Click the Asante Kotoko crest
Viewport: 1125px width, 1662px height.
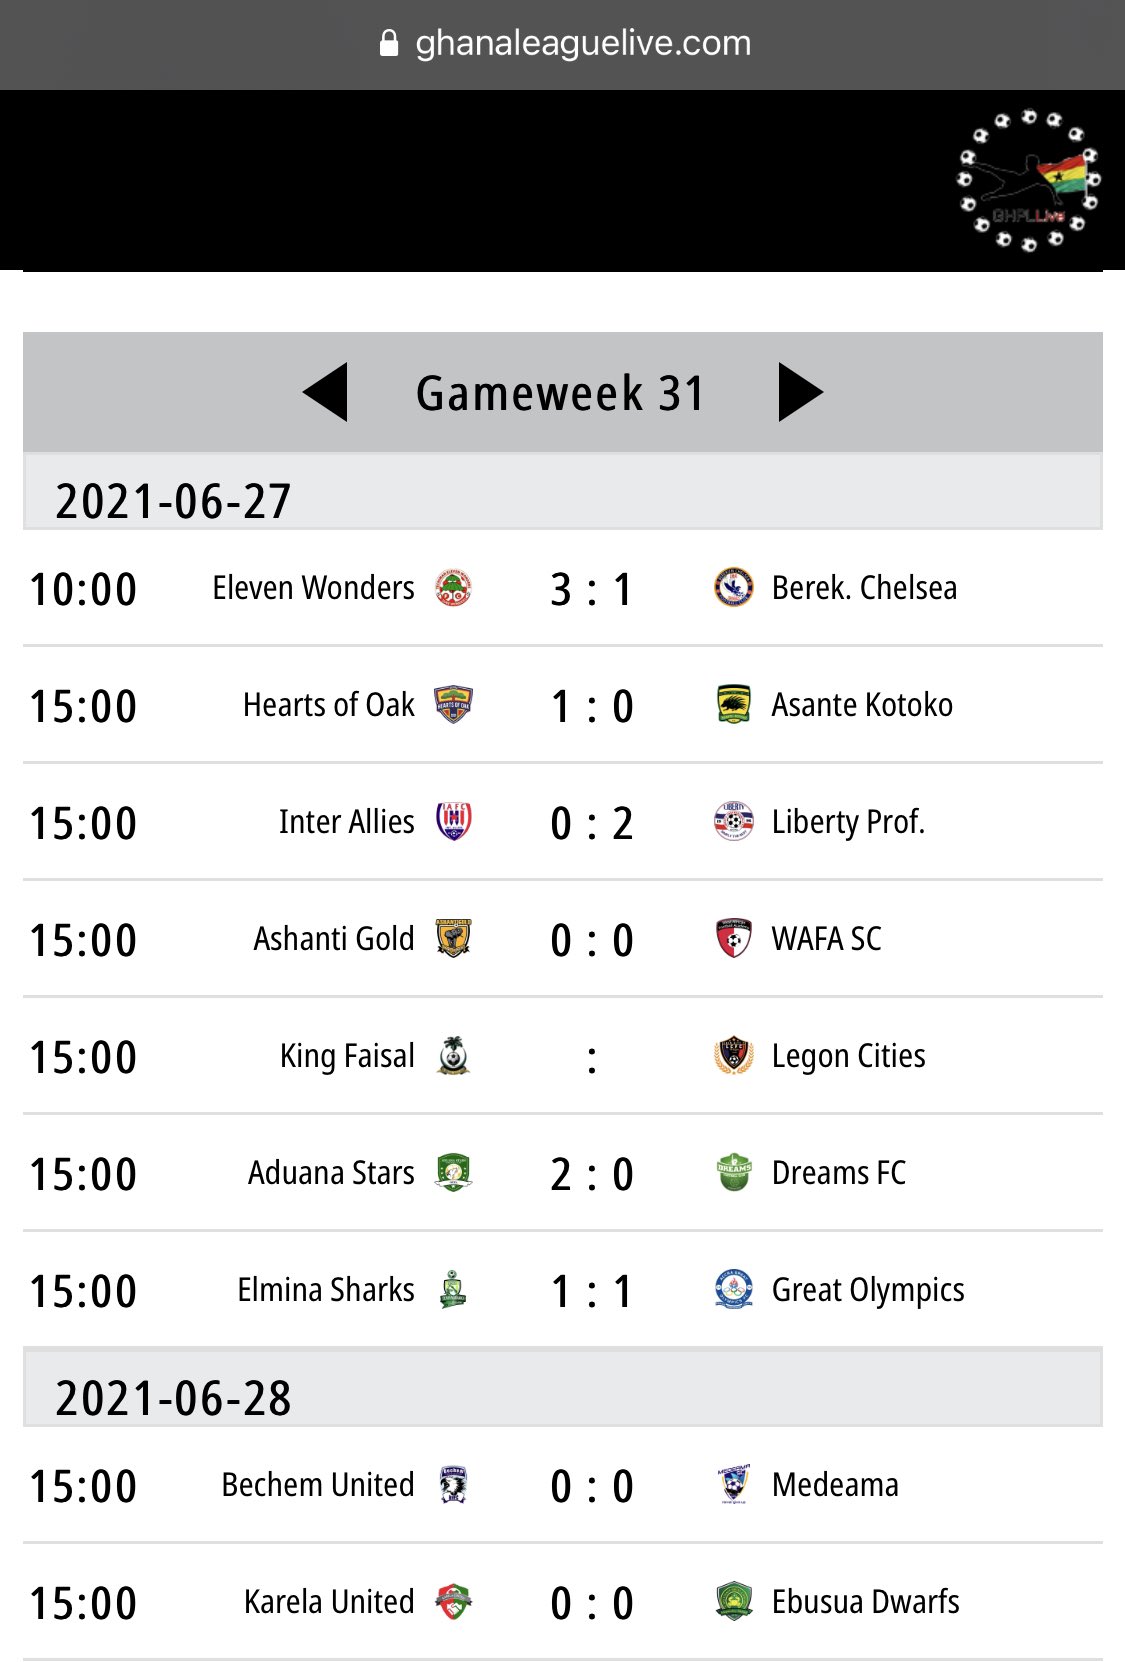pyautogui.click(x=734, y=705)
